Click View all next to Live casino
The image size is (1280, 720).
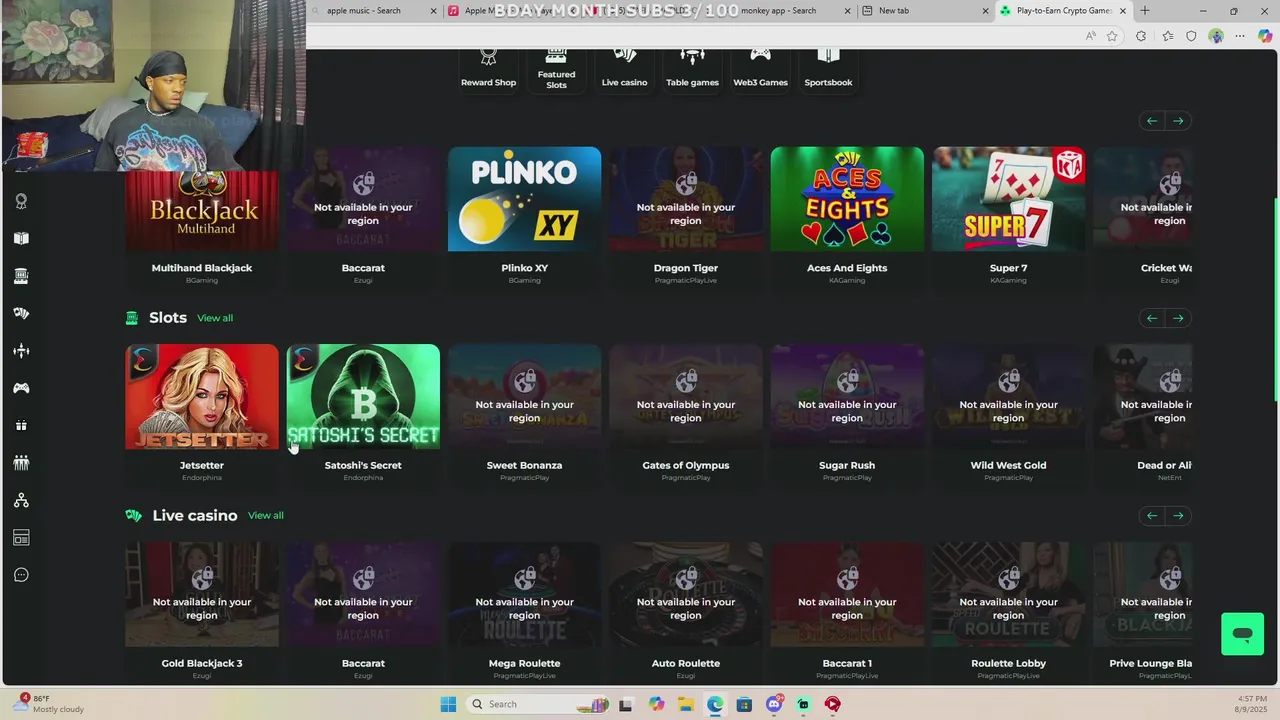tap(266, 516)
